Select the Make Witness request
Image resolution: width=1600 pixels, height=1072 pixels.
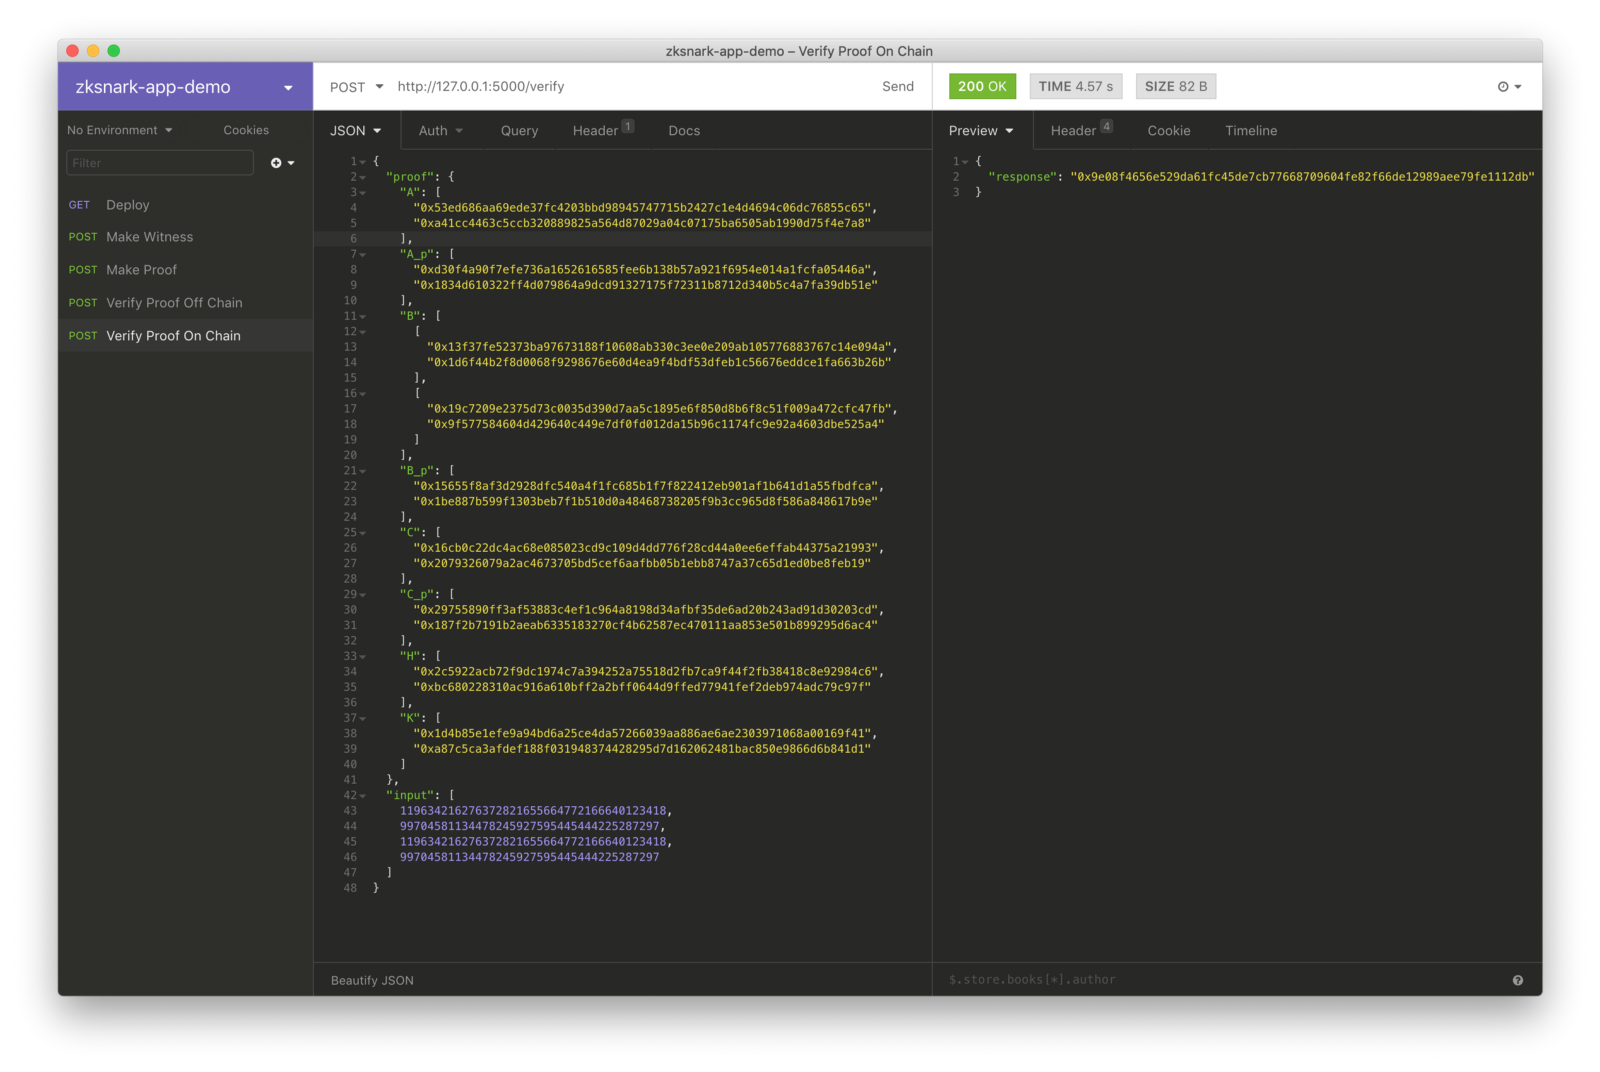pos(150,237)
